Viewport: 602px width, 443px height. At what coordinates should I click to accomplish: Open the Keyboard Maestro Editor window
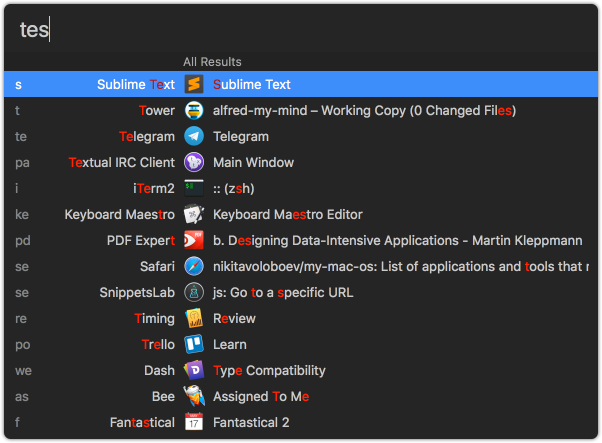pos(288,215)
